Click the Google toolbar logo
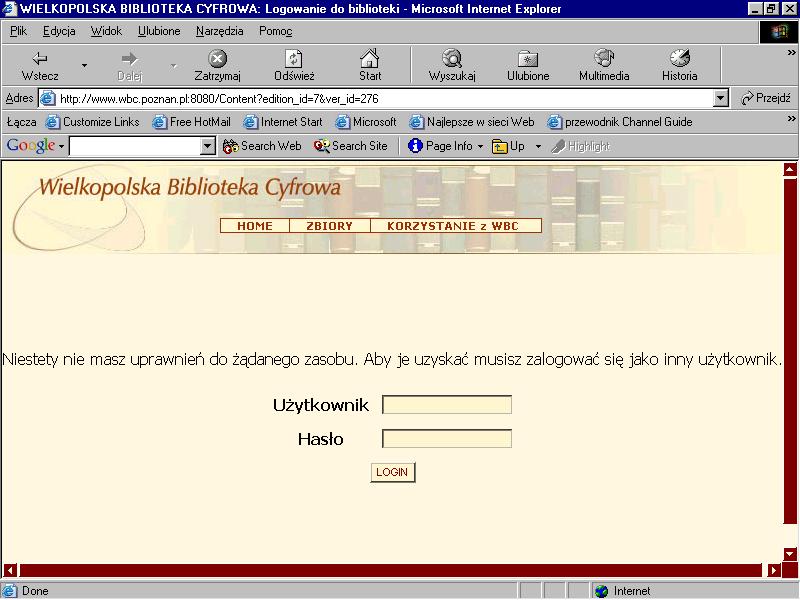800x600 pixels. point(31,146)
